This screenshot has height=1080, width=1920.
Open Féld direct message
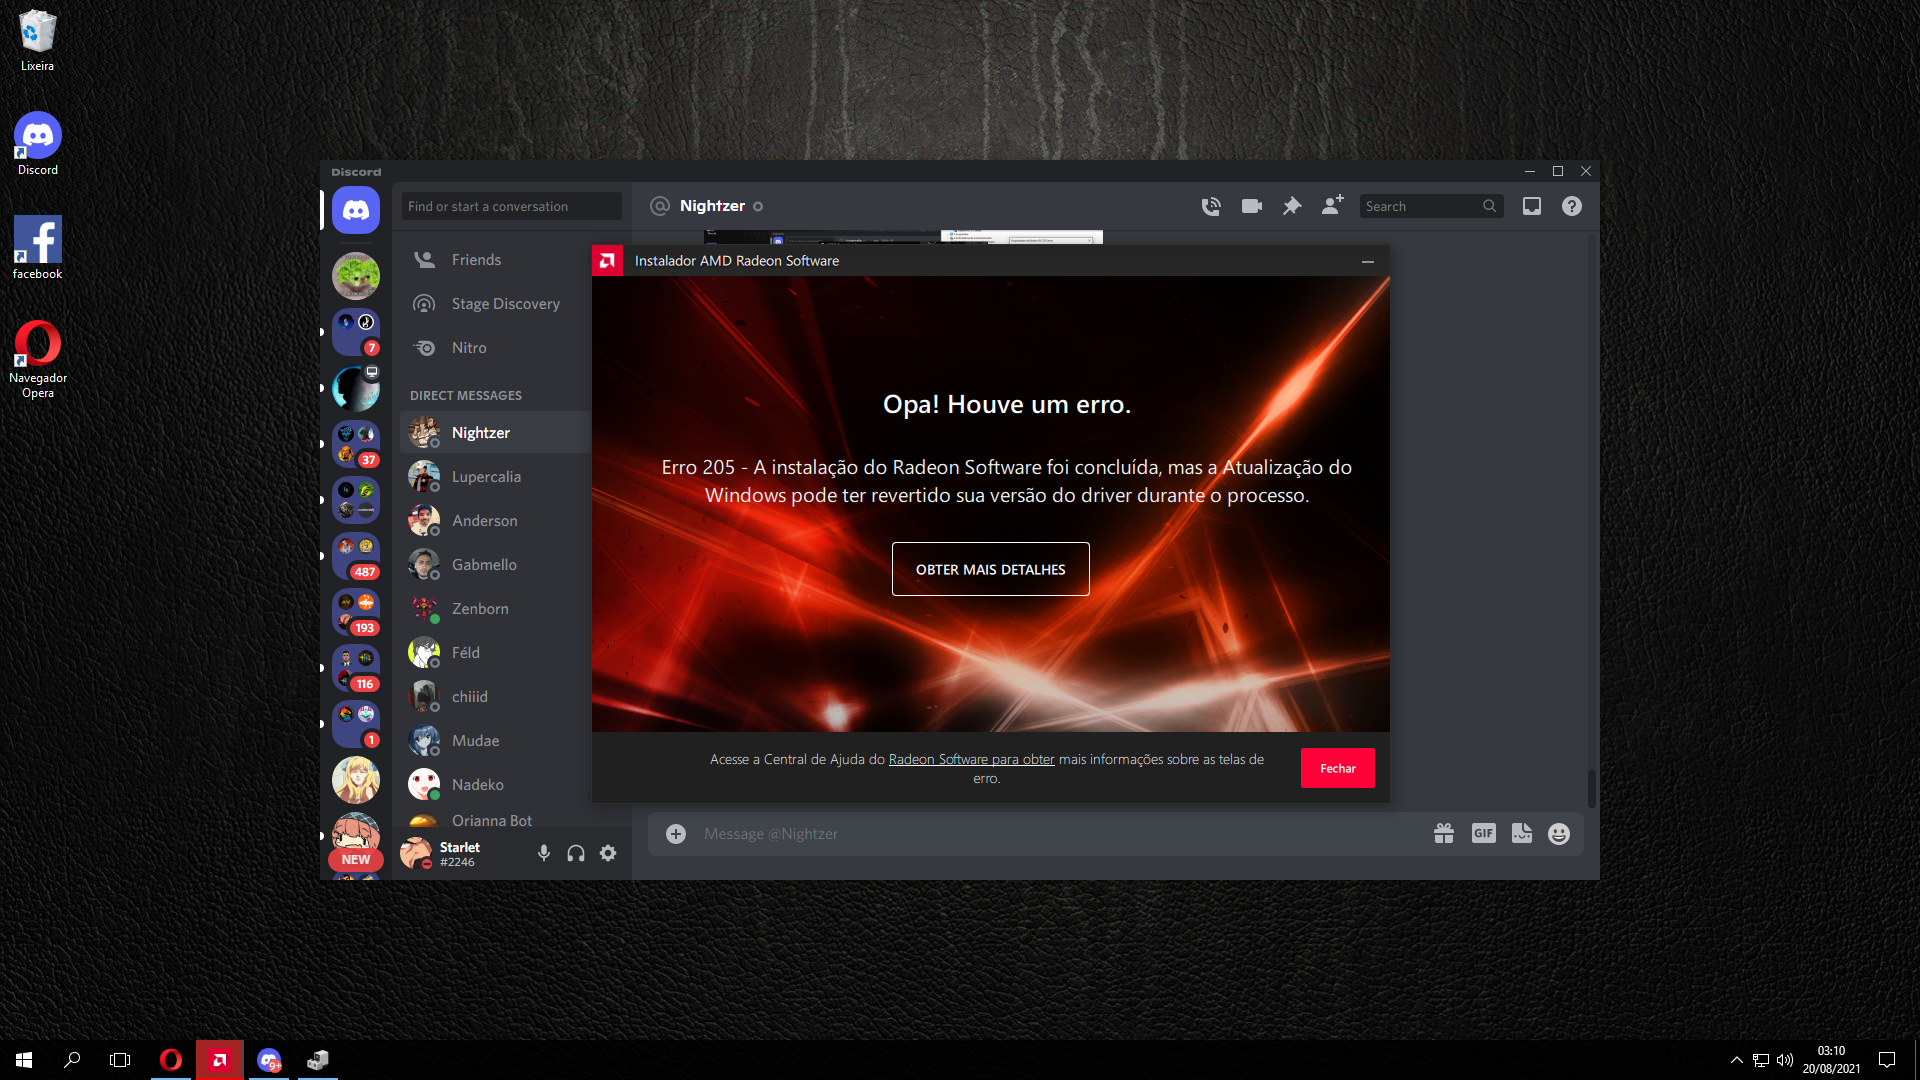point(495,653)
